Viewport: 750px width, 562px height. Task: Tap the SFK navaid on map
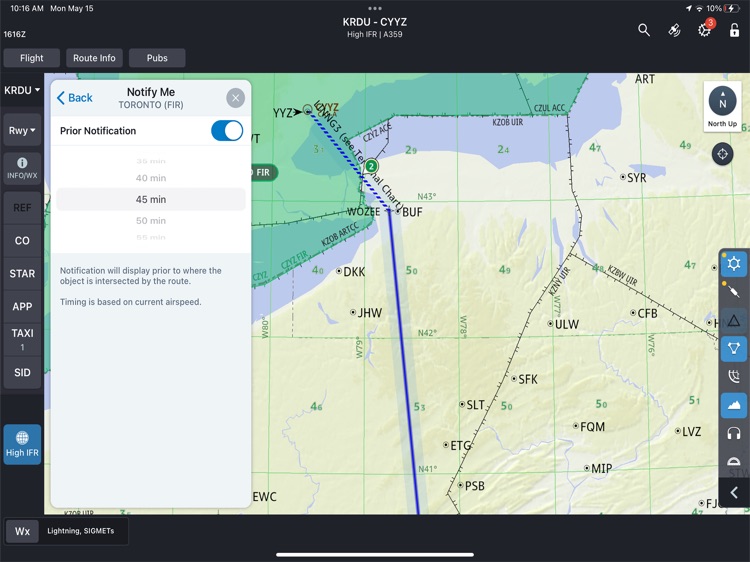coord(525,379)
